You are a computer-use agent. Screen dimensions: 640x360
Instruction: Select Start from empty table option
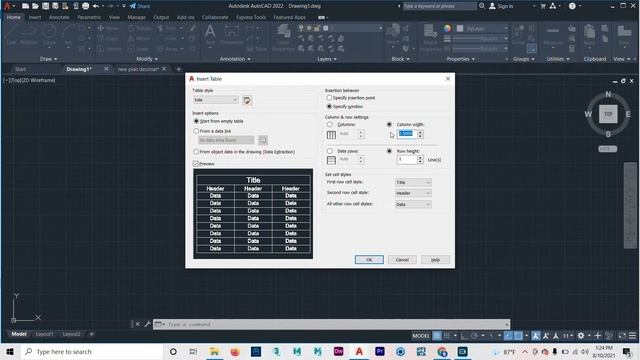(219, 121)
